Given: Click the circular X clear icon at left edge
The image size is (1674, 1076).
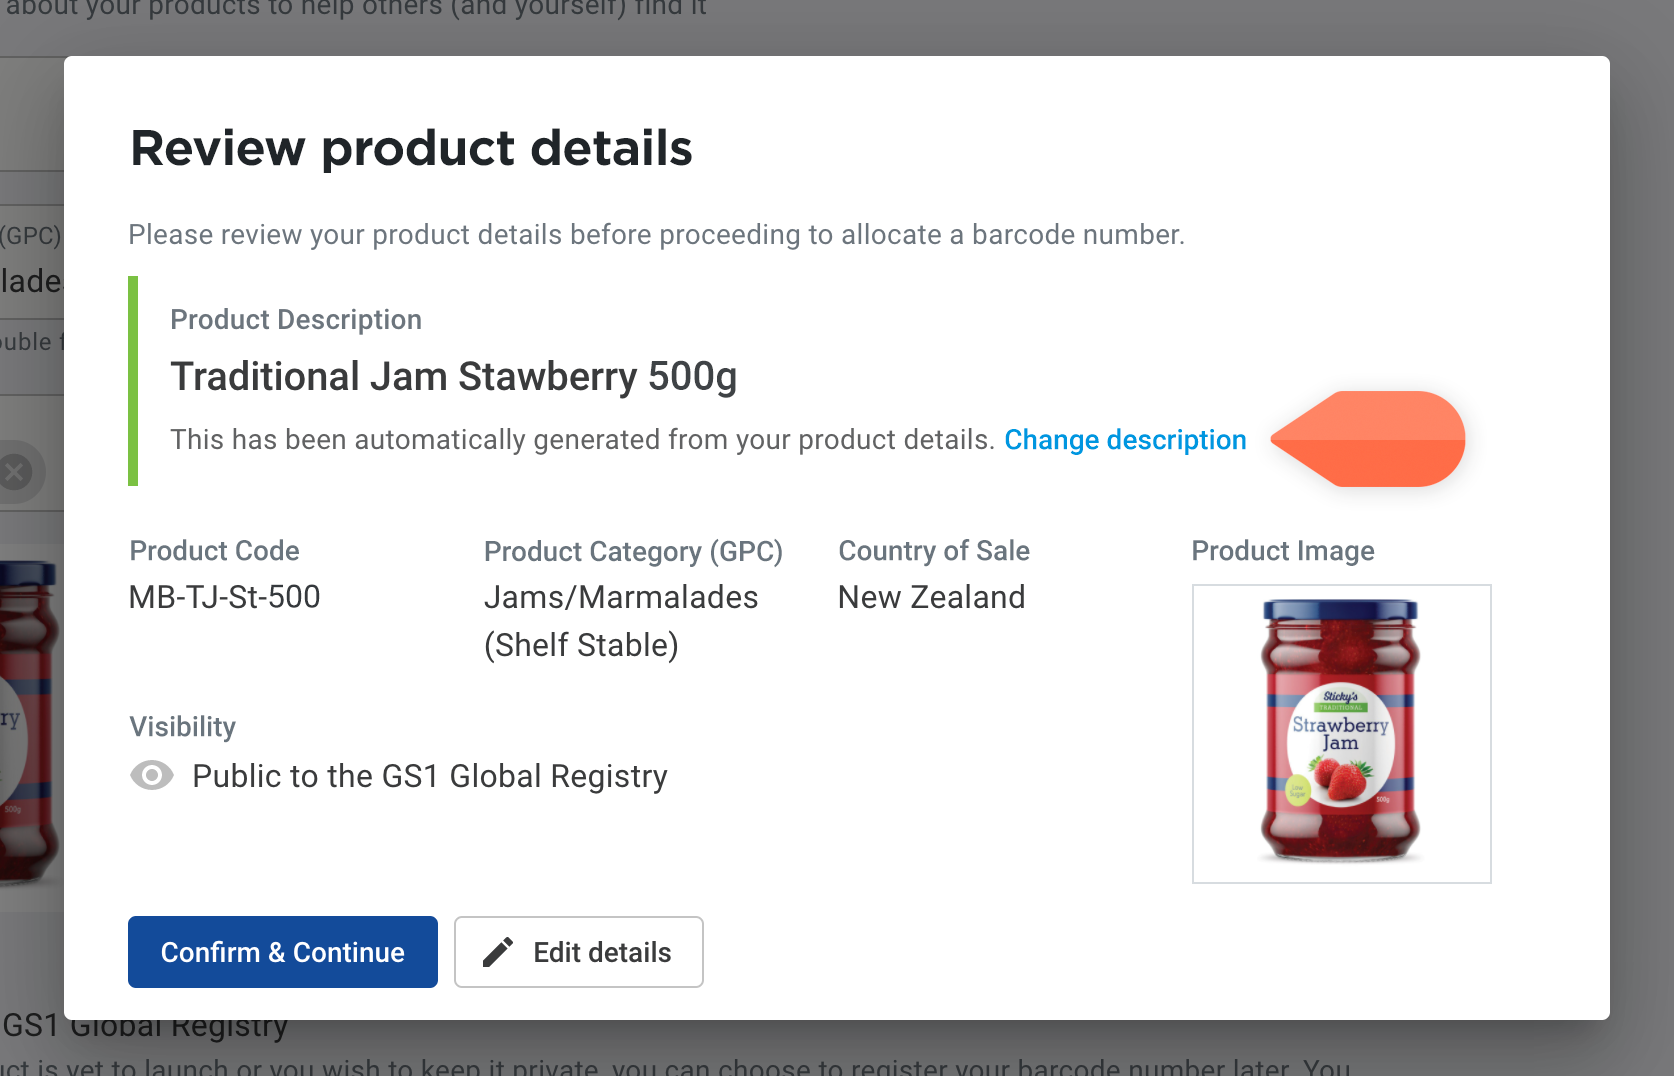Looking at the screenshot, I should click(14, 471).
